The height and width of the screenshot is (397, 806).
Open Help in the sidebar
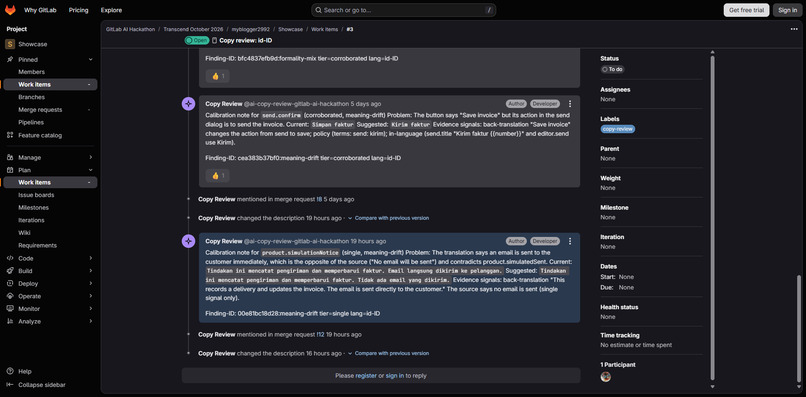tap(25, 371)
